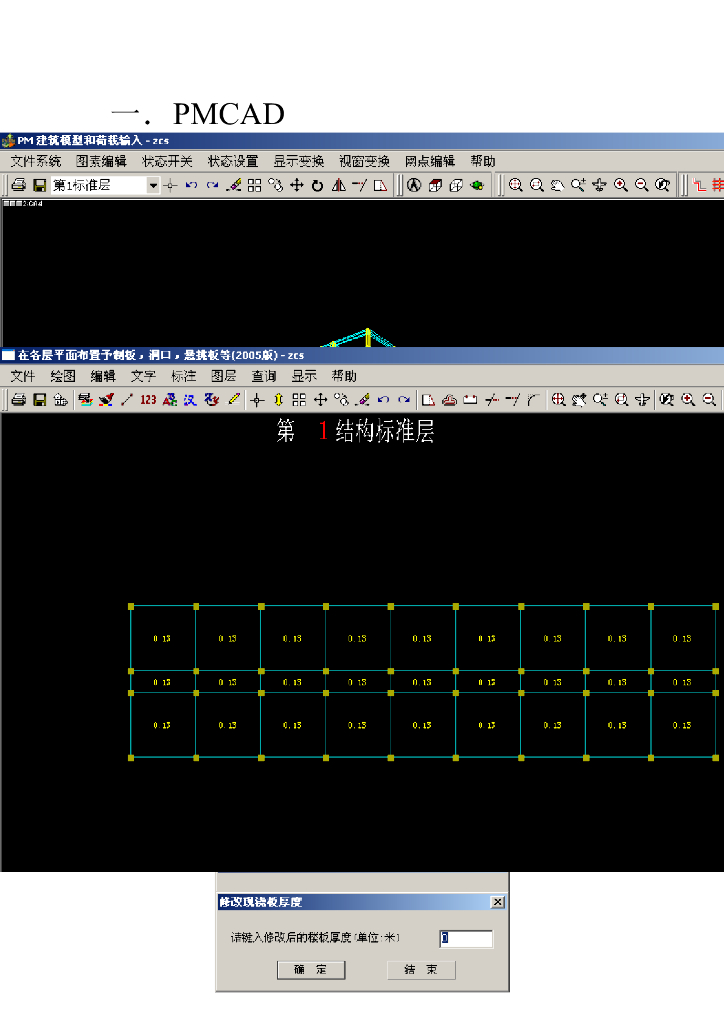Click the printer icon in PM window toolbar
Viewport: 724px width, 1024px height.
tap(18, 185)
